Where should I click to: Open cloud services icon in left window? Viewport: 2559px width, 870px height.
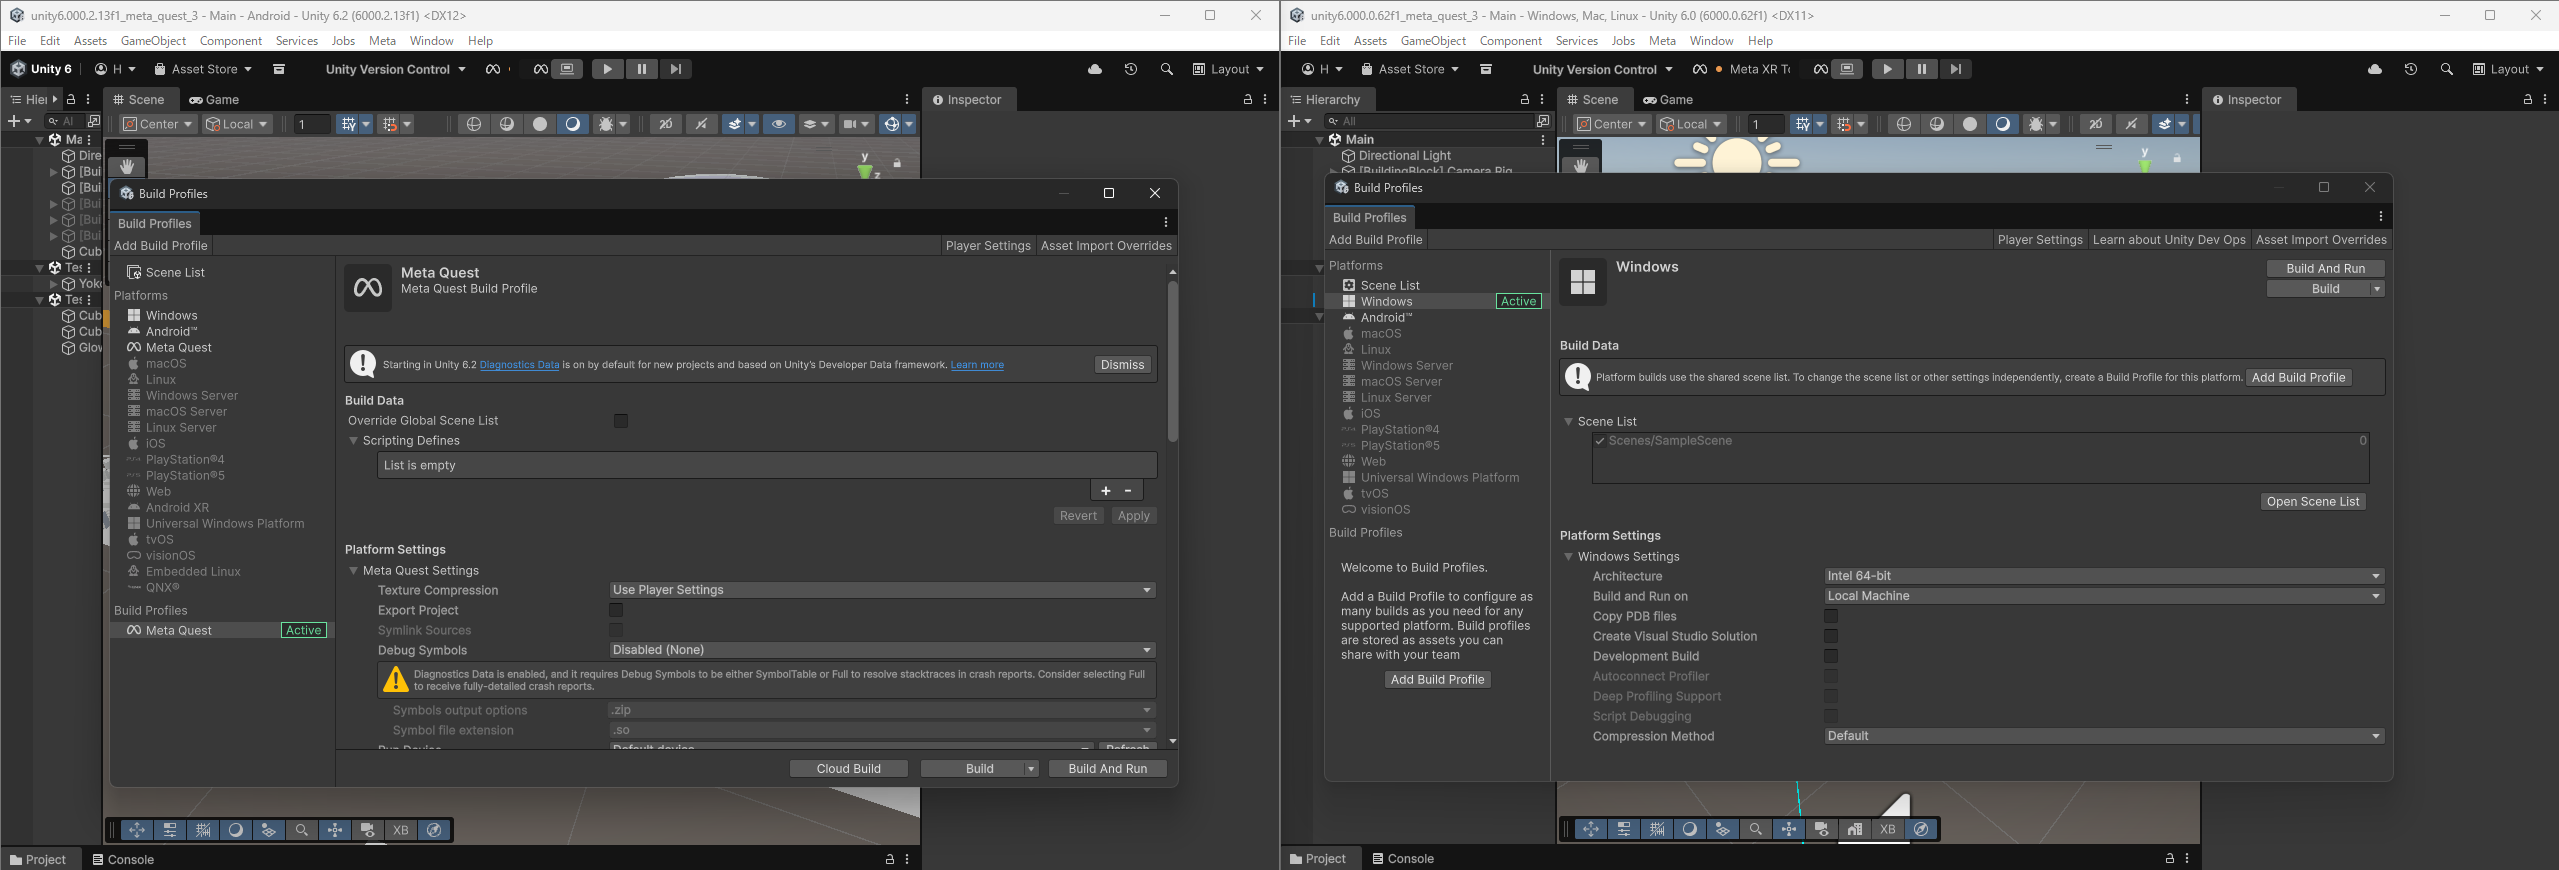click(x=1095, y=69)
